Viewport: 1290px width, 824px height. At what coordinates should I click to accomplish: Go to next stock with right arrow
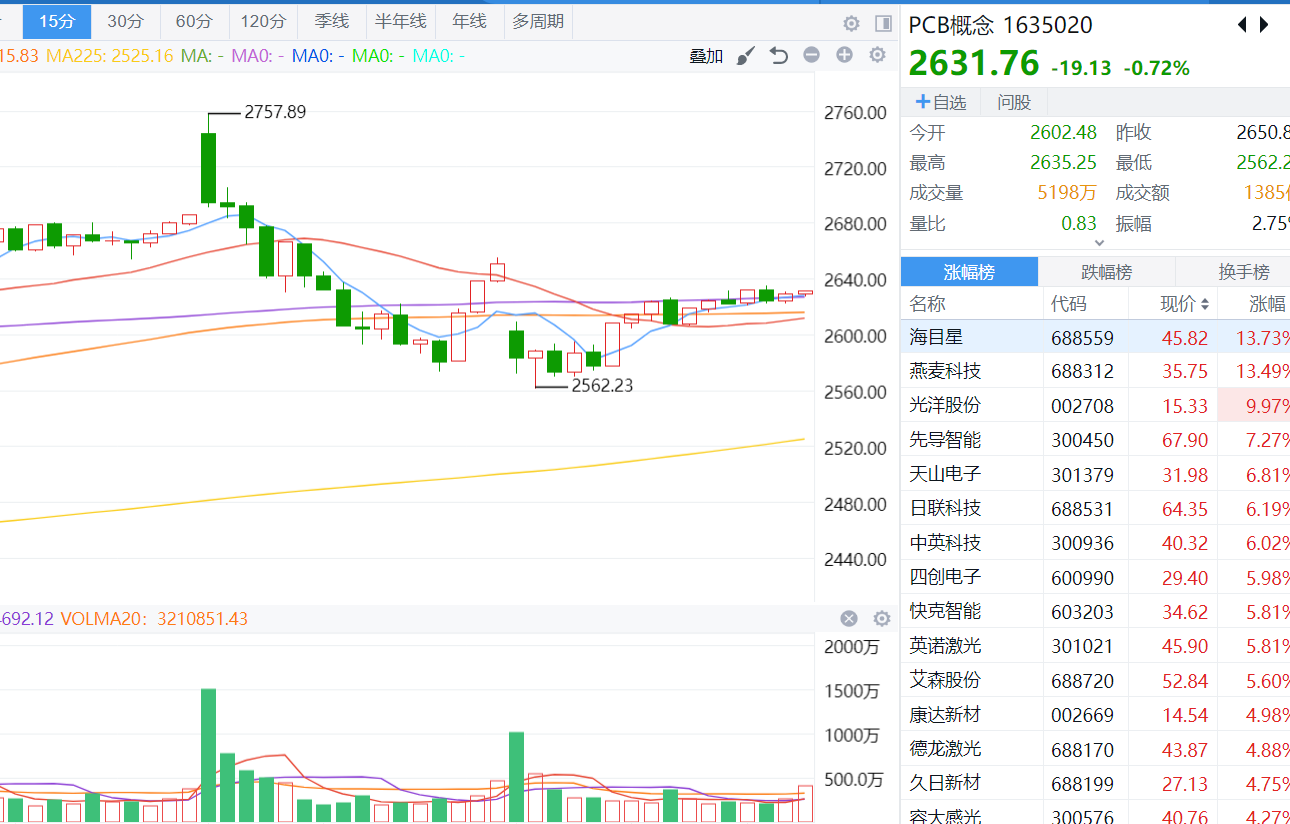1265,25
